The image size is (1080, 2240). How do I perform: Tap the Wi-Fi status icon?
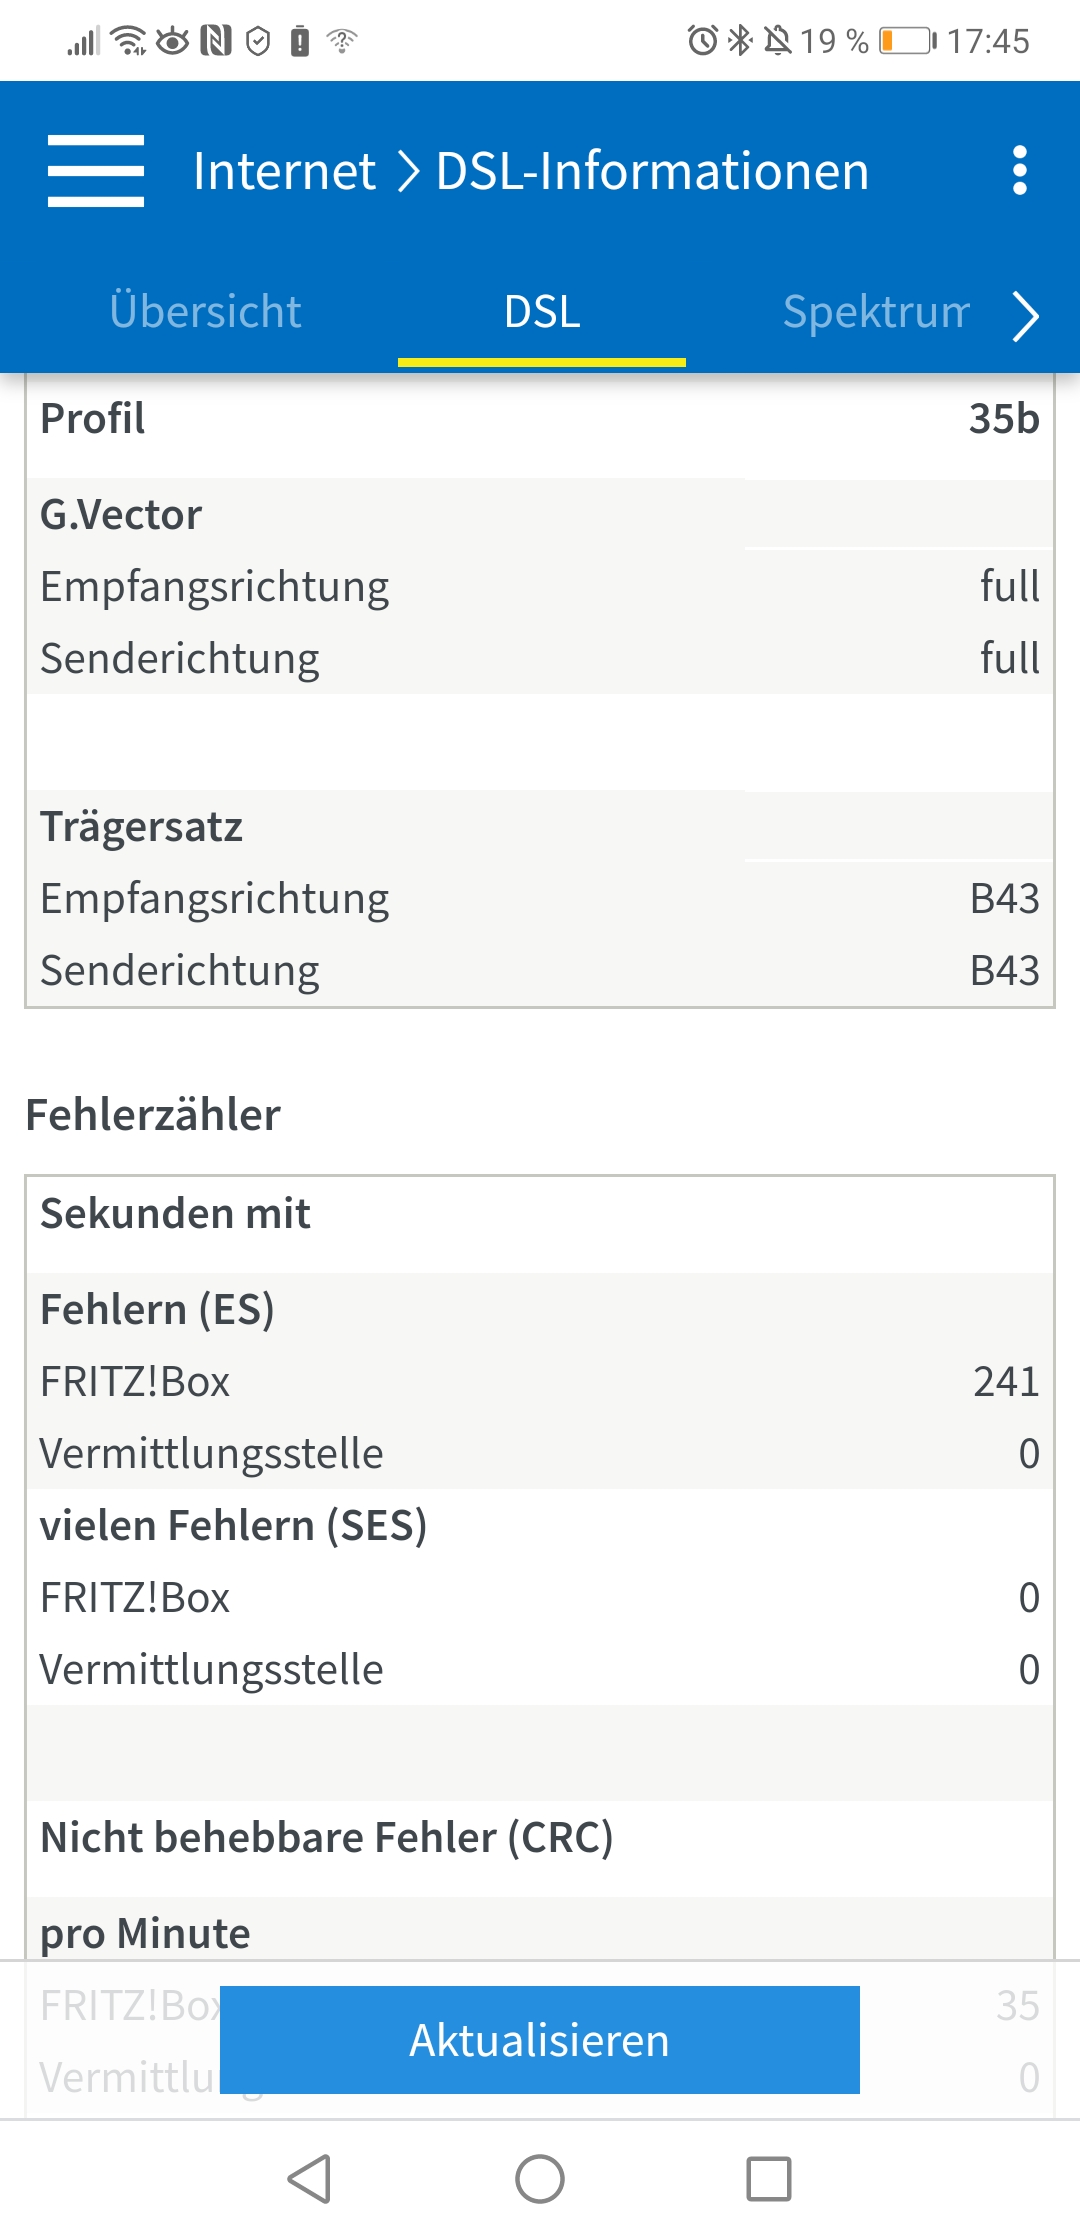click(x=129, y=41)
